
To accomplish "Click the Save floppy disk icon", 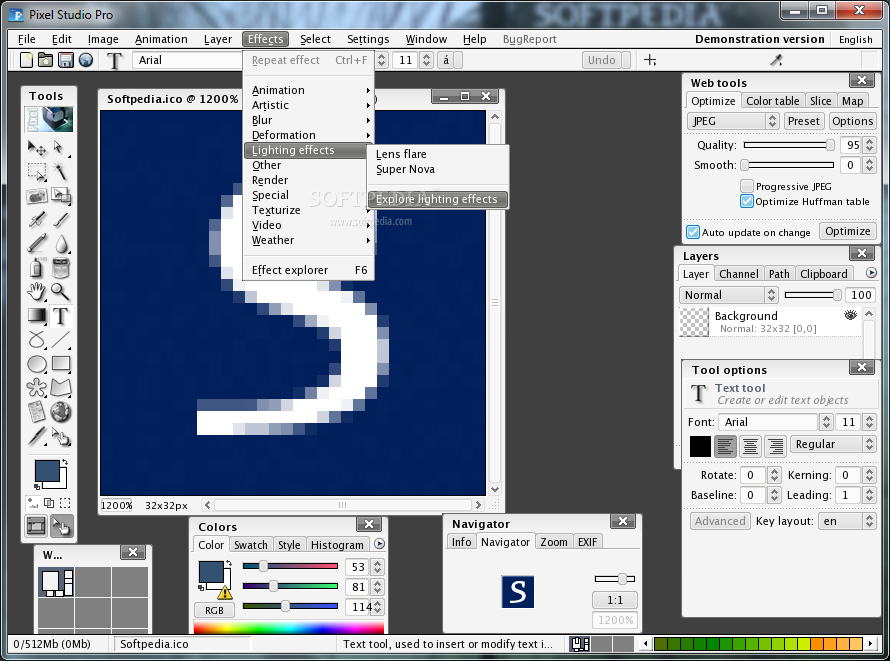I will tap(66, 60).
